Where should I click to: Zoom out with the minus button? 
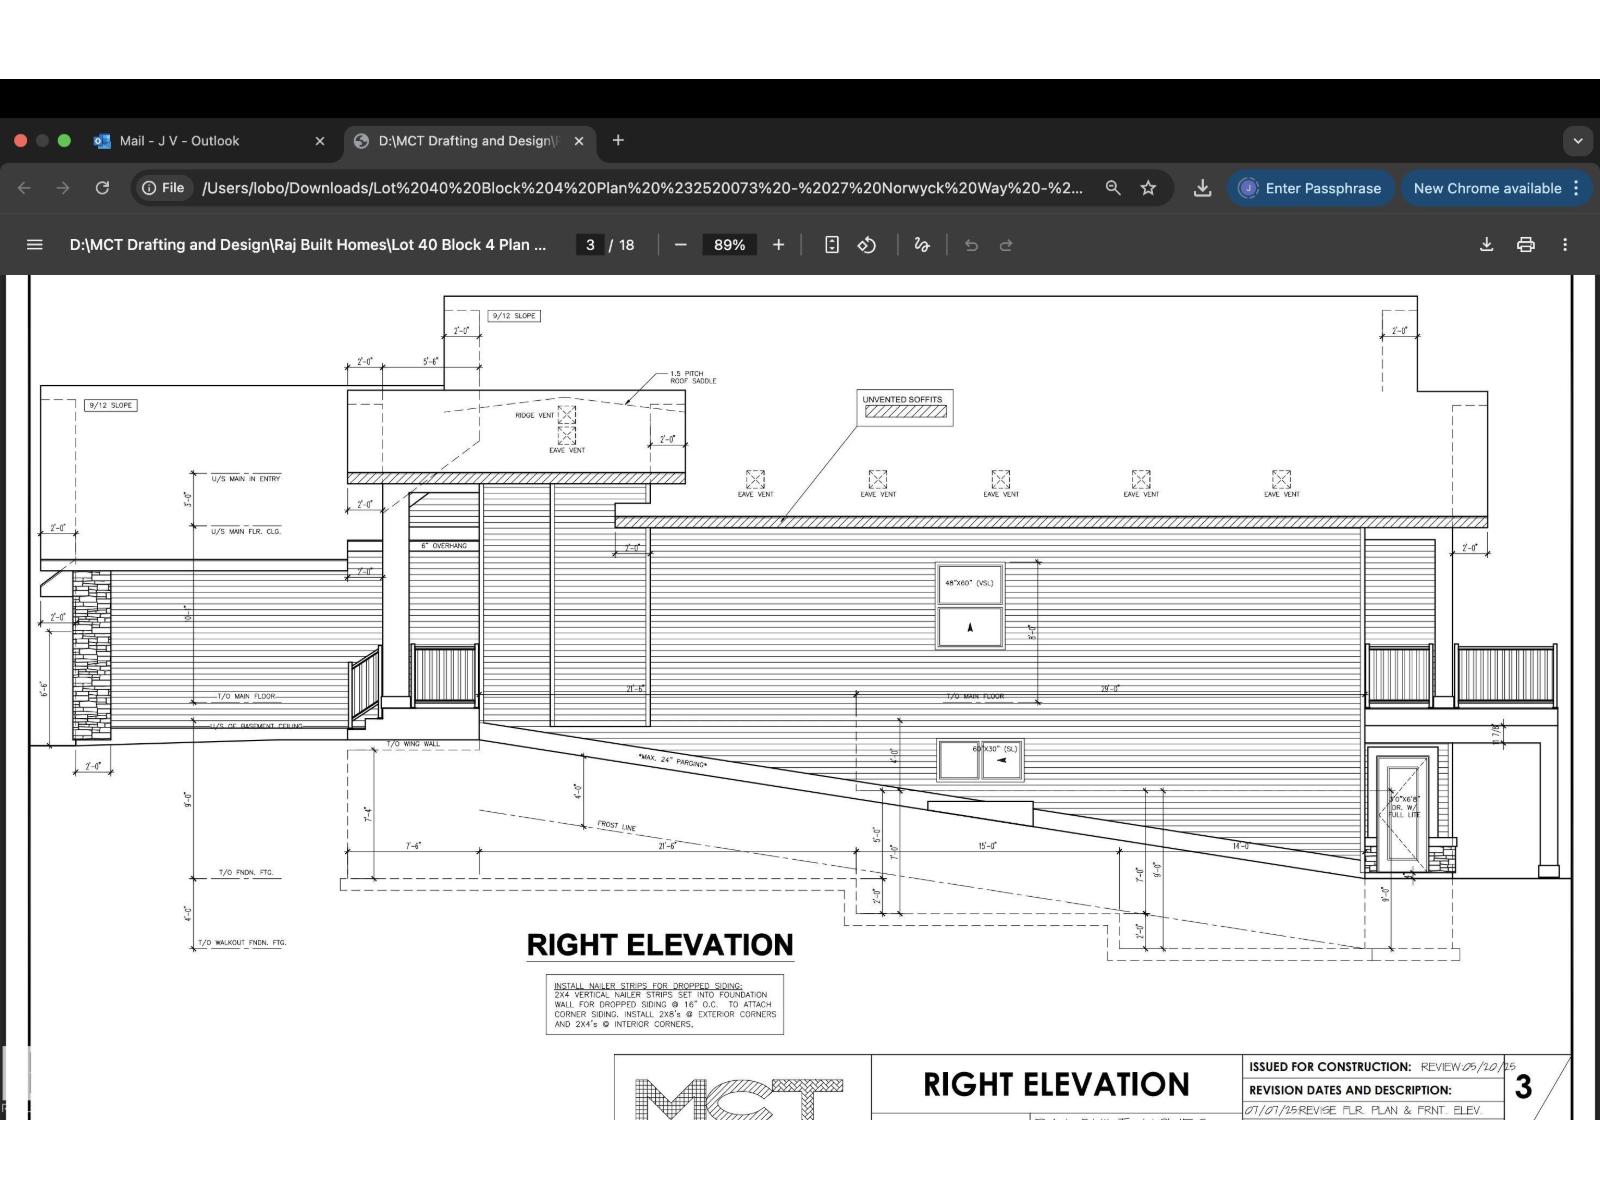681,245
